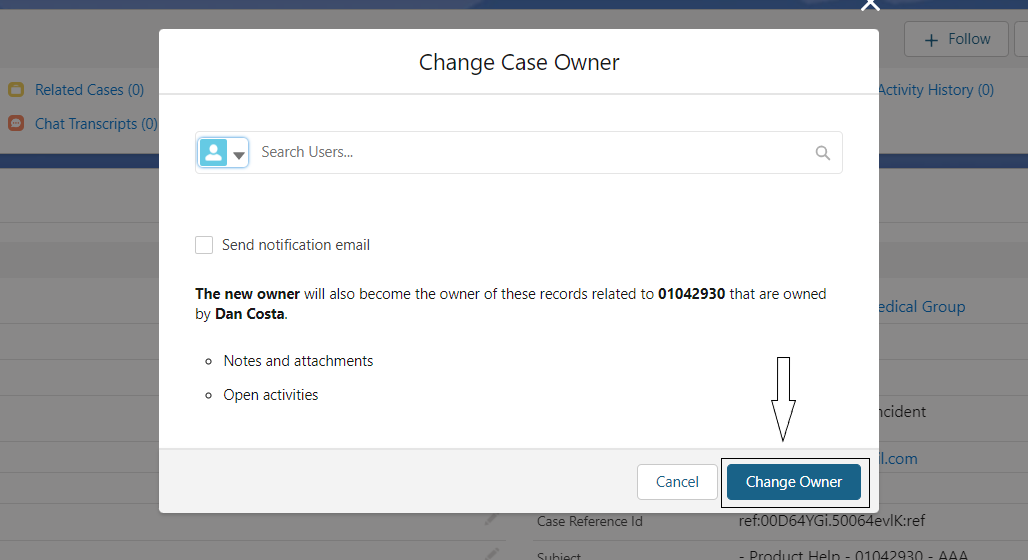
Task: Click the plus icon on the Follow button
Action: pos(931,40)
